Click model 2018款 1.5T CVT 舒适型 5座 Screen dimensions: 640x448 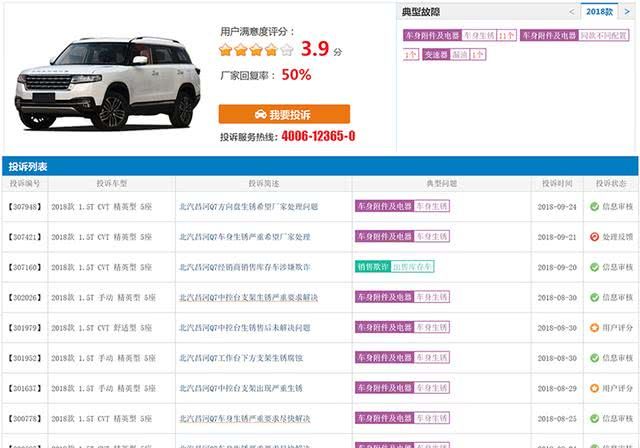pyautogui.click(x=102, y=328)
